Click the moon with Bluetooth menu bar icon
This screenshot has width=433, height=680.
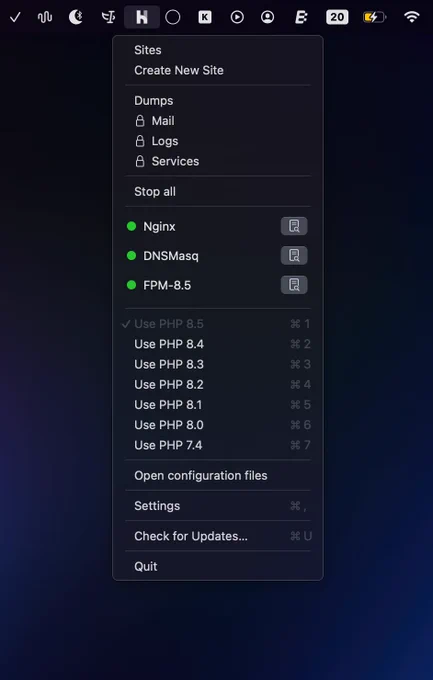coord(76,17)
